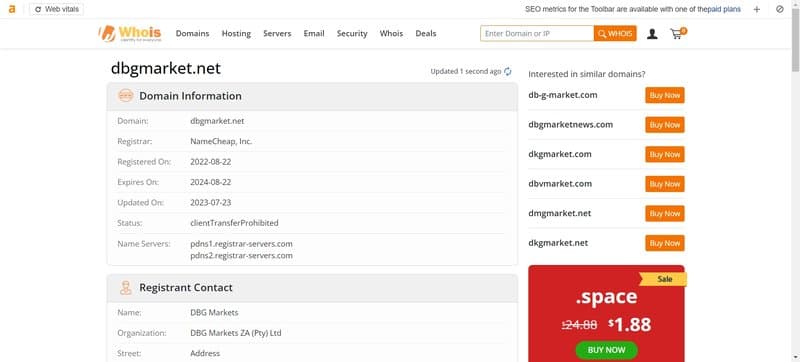Image resolution: width=800 pixels, height=362 pixels.
Task: Buy Now for dmgmarket.net
Action: (664, 214)
